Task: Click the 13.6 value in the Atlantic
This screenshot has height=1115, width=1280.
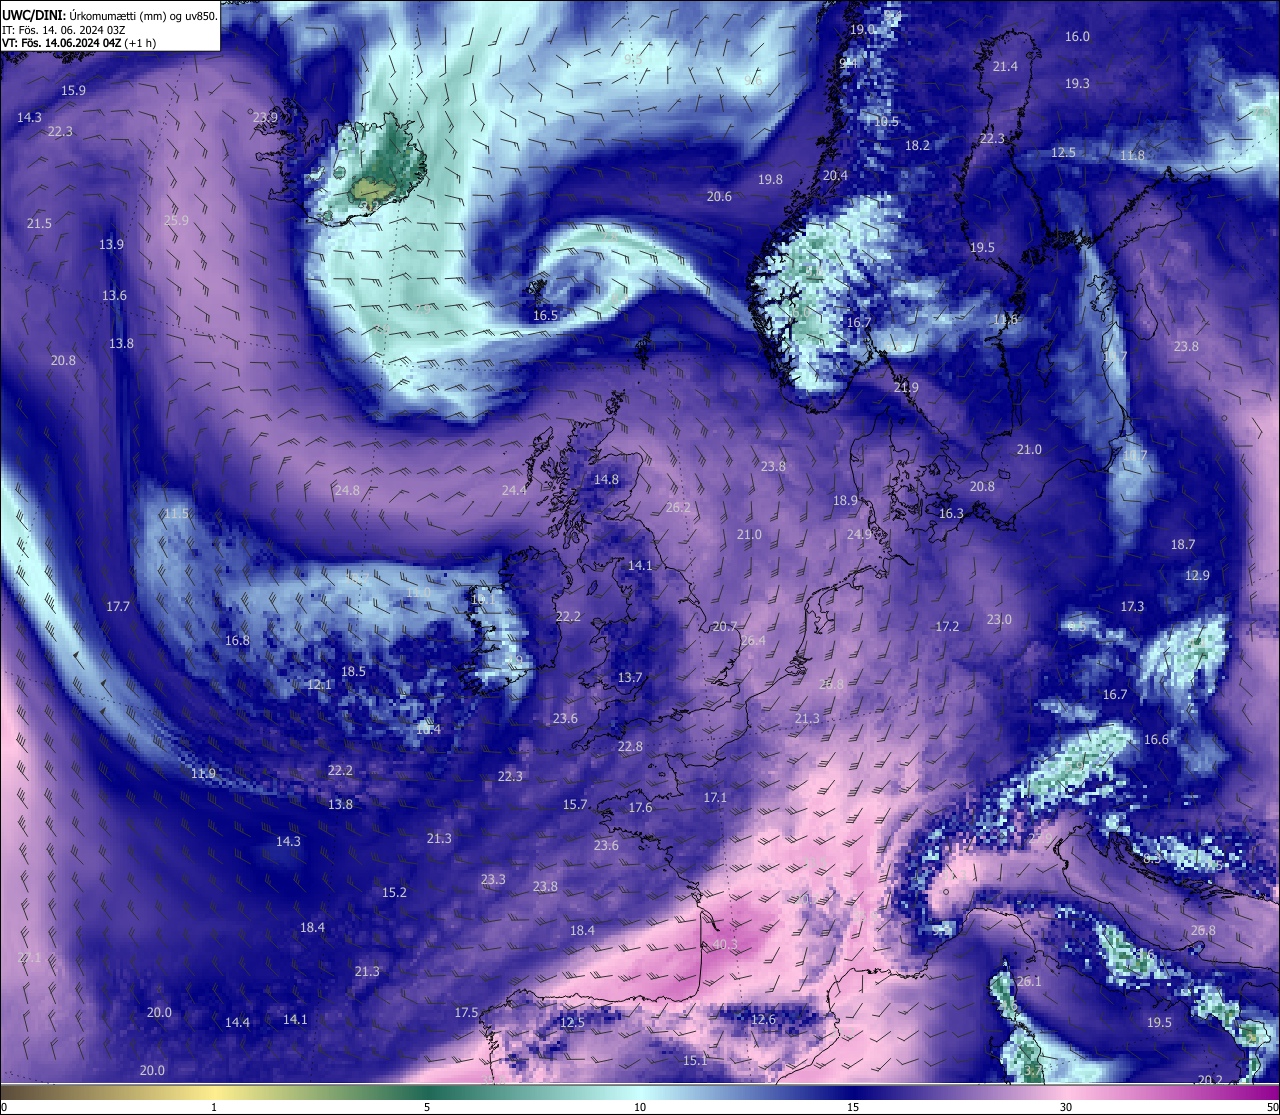Action: click(114, 295)
